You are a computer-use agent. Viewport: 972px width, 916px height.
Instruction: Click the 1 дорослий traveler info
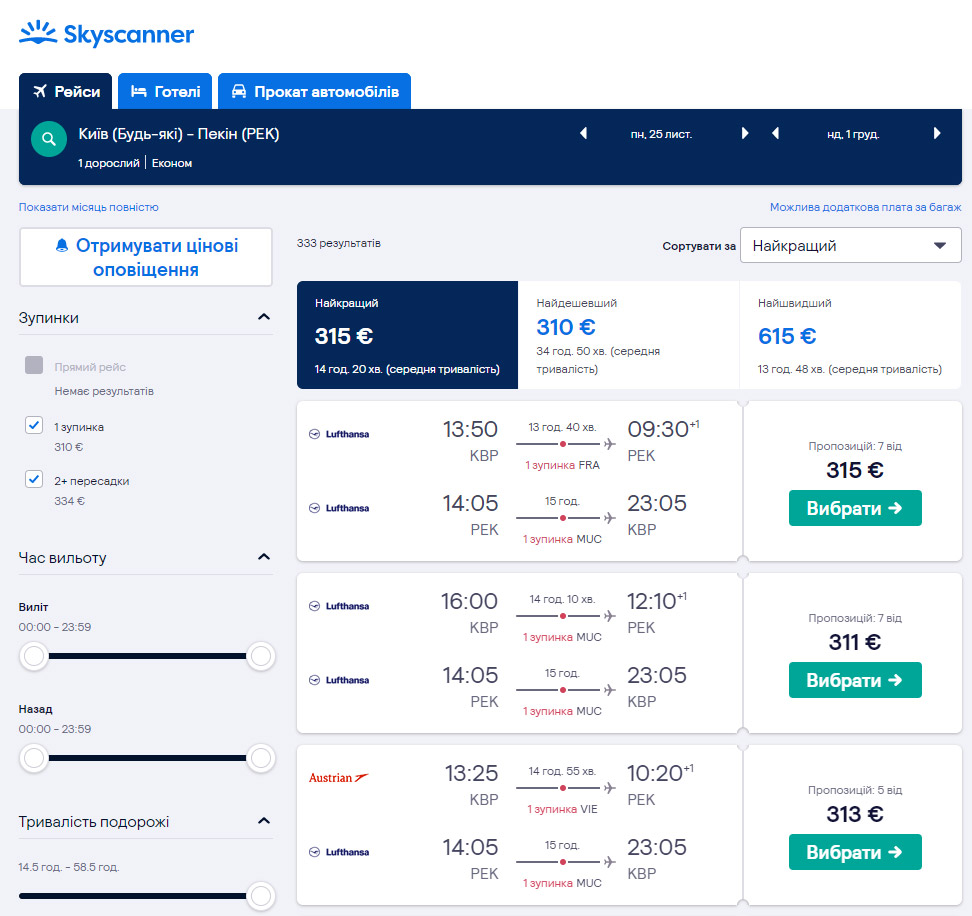coord(108,163)
